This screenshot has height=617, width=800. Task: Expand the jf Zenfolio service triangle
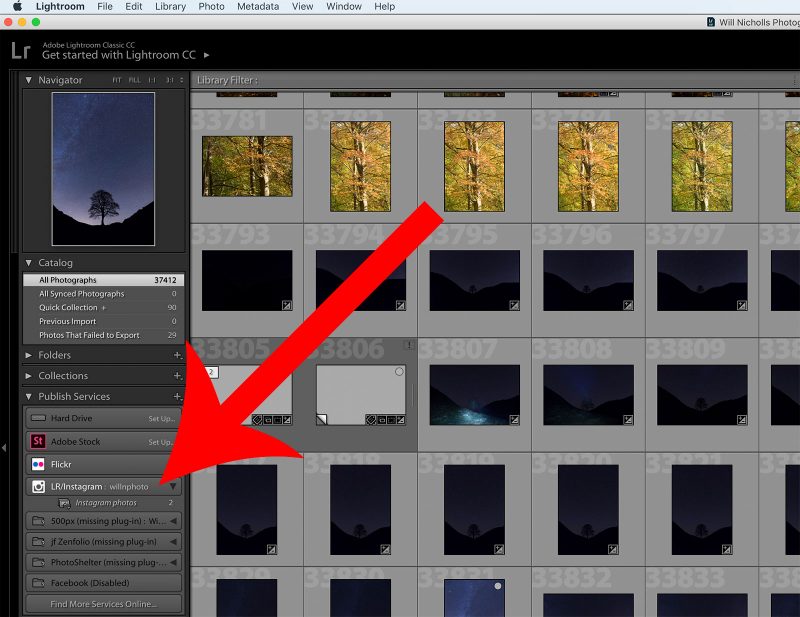tap(173, 541)
